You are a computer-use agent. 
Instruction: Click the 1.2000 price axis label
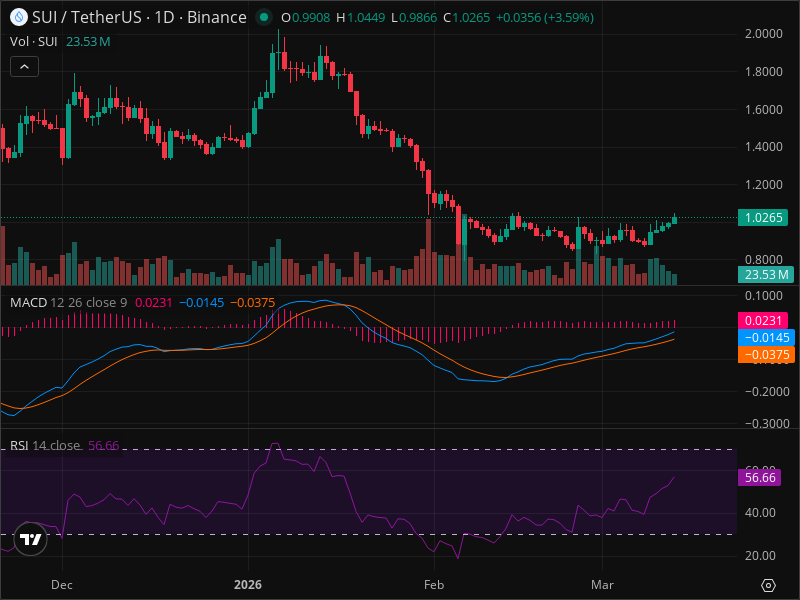pos(763,185)
